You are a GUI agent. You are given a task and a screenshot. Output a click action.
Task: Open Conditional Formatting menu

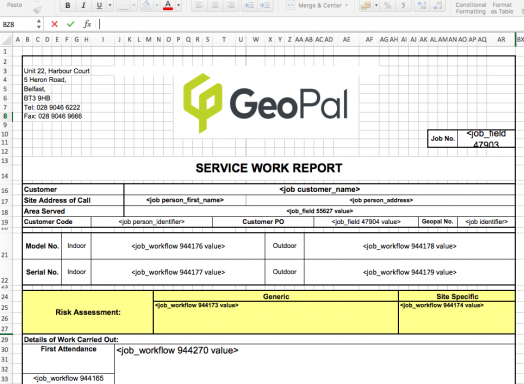pos(471,8)
